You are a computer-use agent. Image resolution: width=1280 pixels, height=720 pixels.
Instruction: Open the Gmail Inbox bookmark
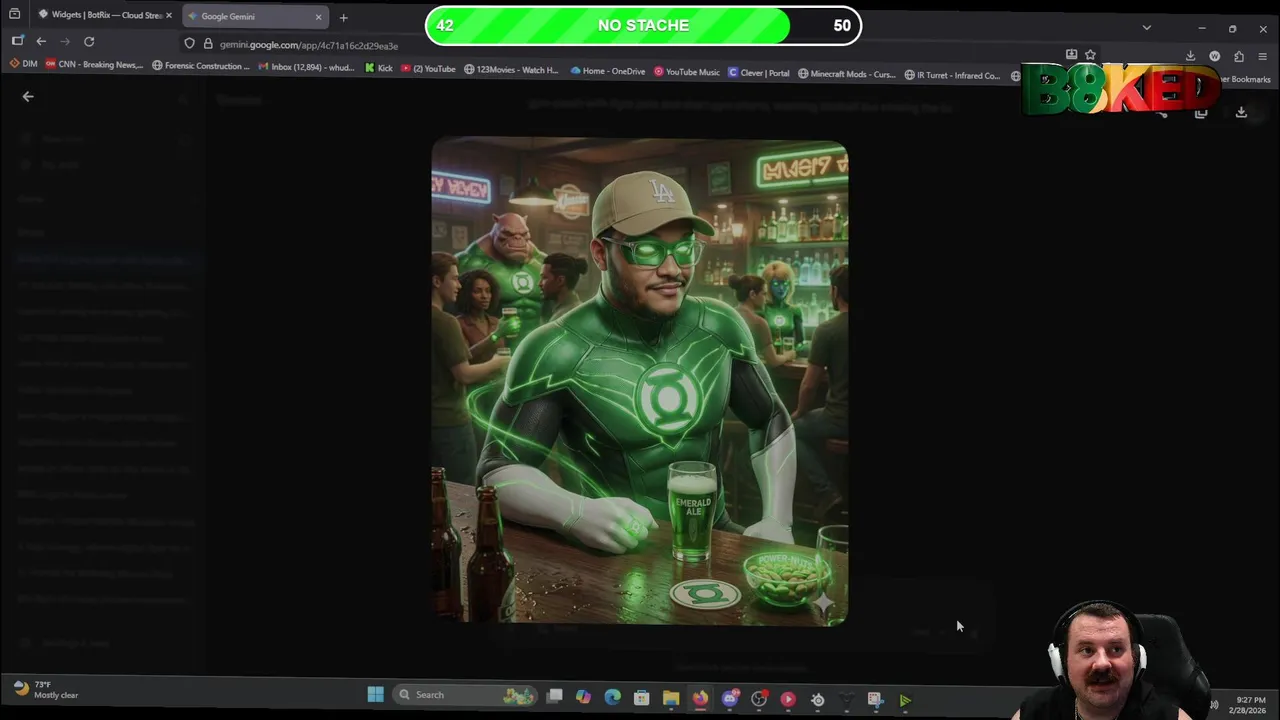(306, 67)
